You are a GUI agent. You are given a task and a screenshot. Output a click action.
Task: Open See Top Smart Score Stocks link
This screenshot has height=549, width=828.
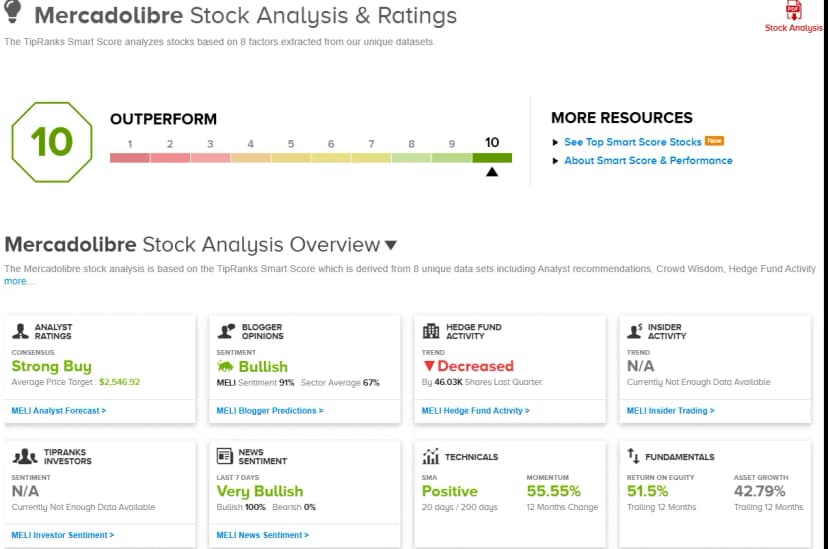[632, 142]
